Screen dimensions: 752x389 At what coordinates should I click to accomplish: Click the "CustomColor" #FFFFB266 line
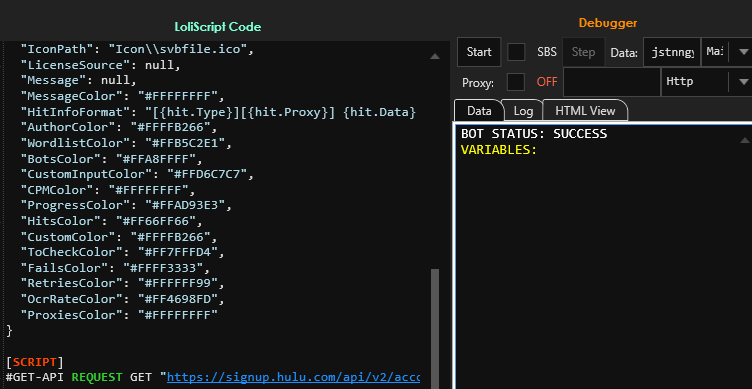[x=119, y=236]
